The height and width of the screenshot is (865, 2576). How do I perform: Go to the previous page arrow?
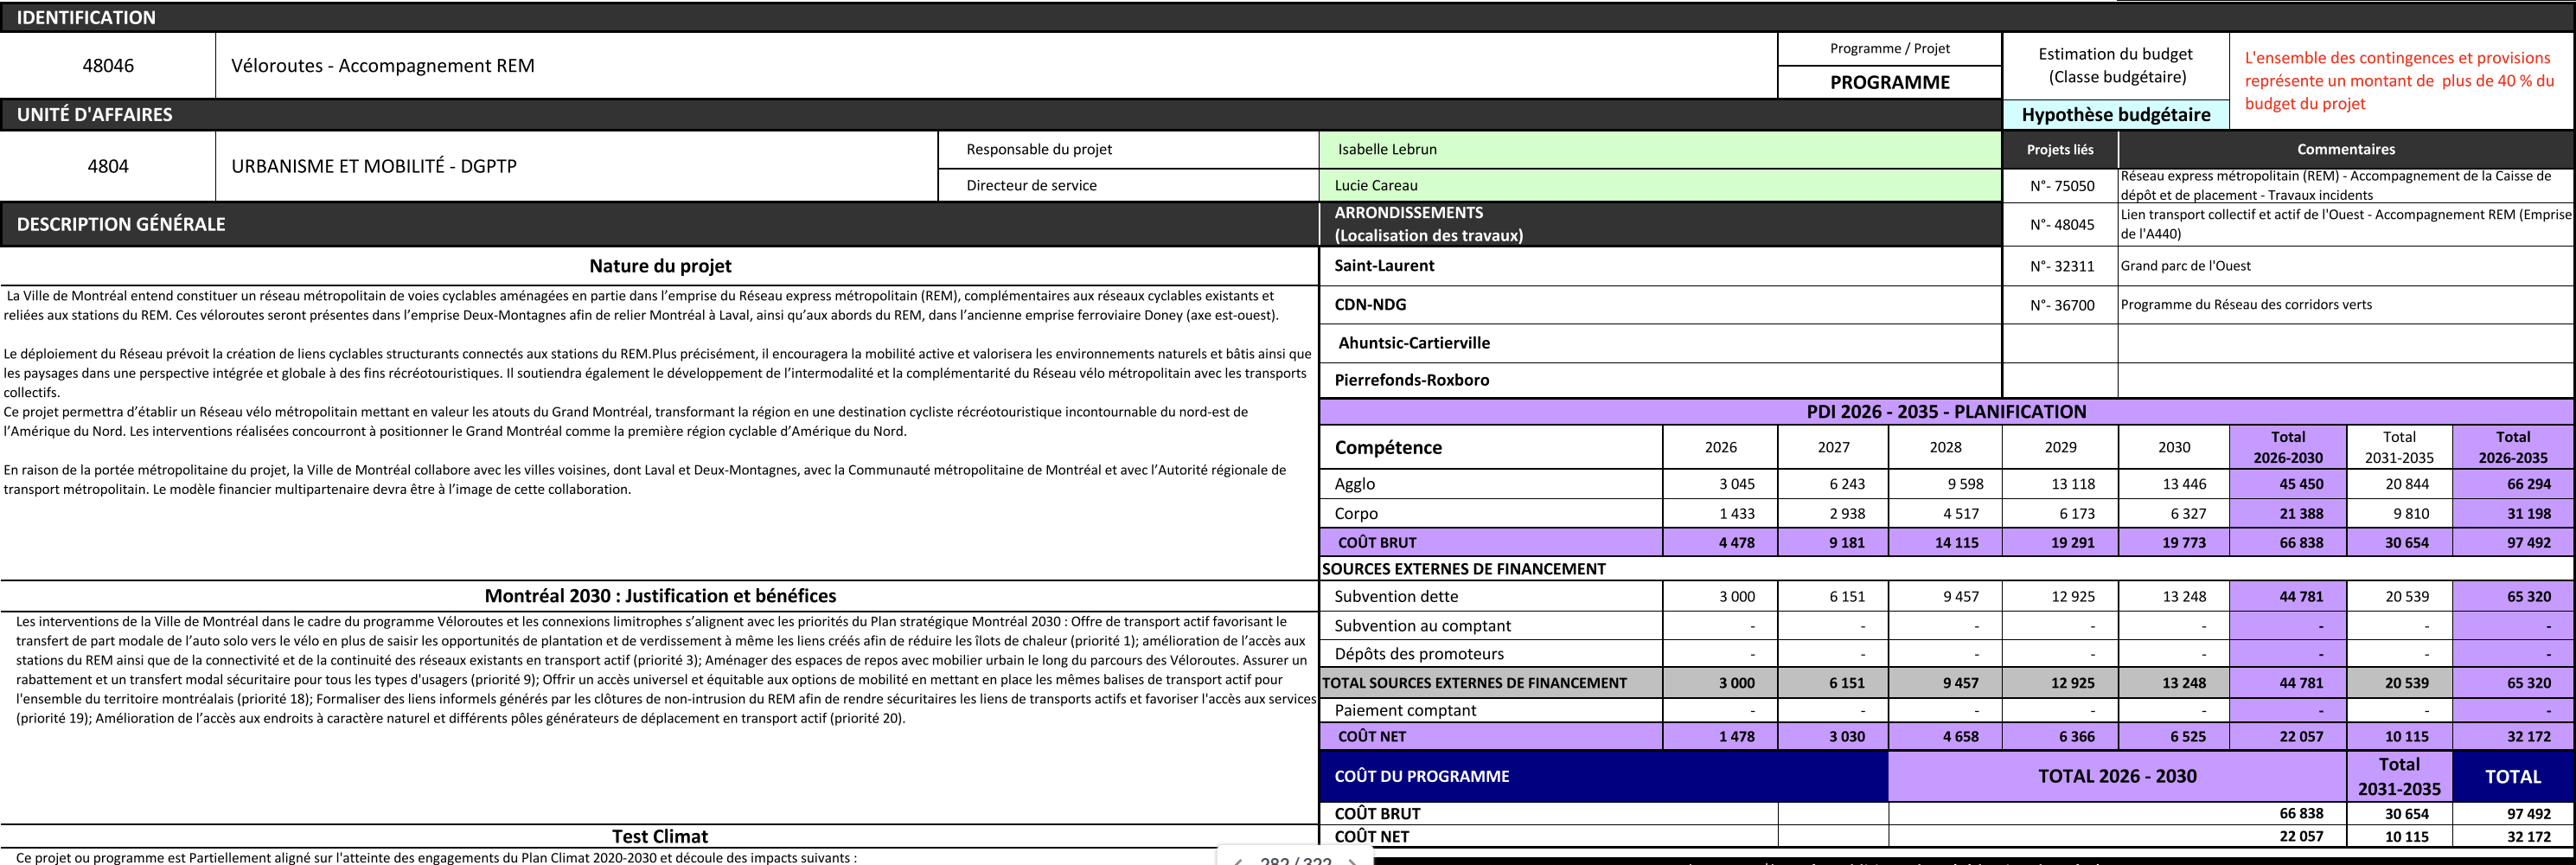point(1239,861)
